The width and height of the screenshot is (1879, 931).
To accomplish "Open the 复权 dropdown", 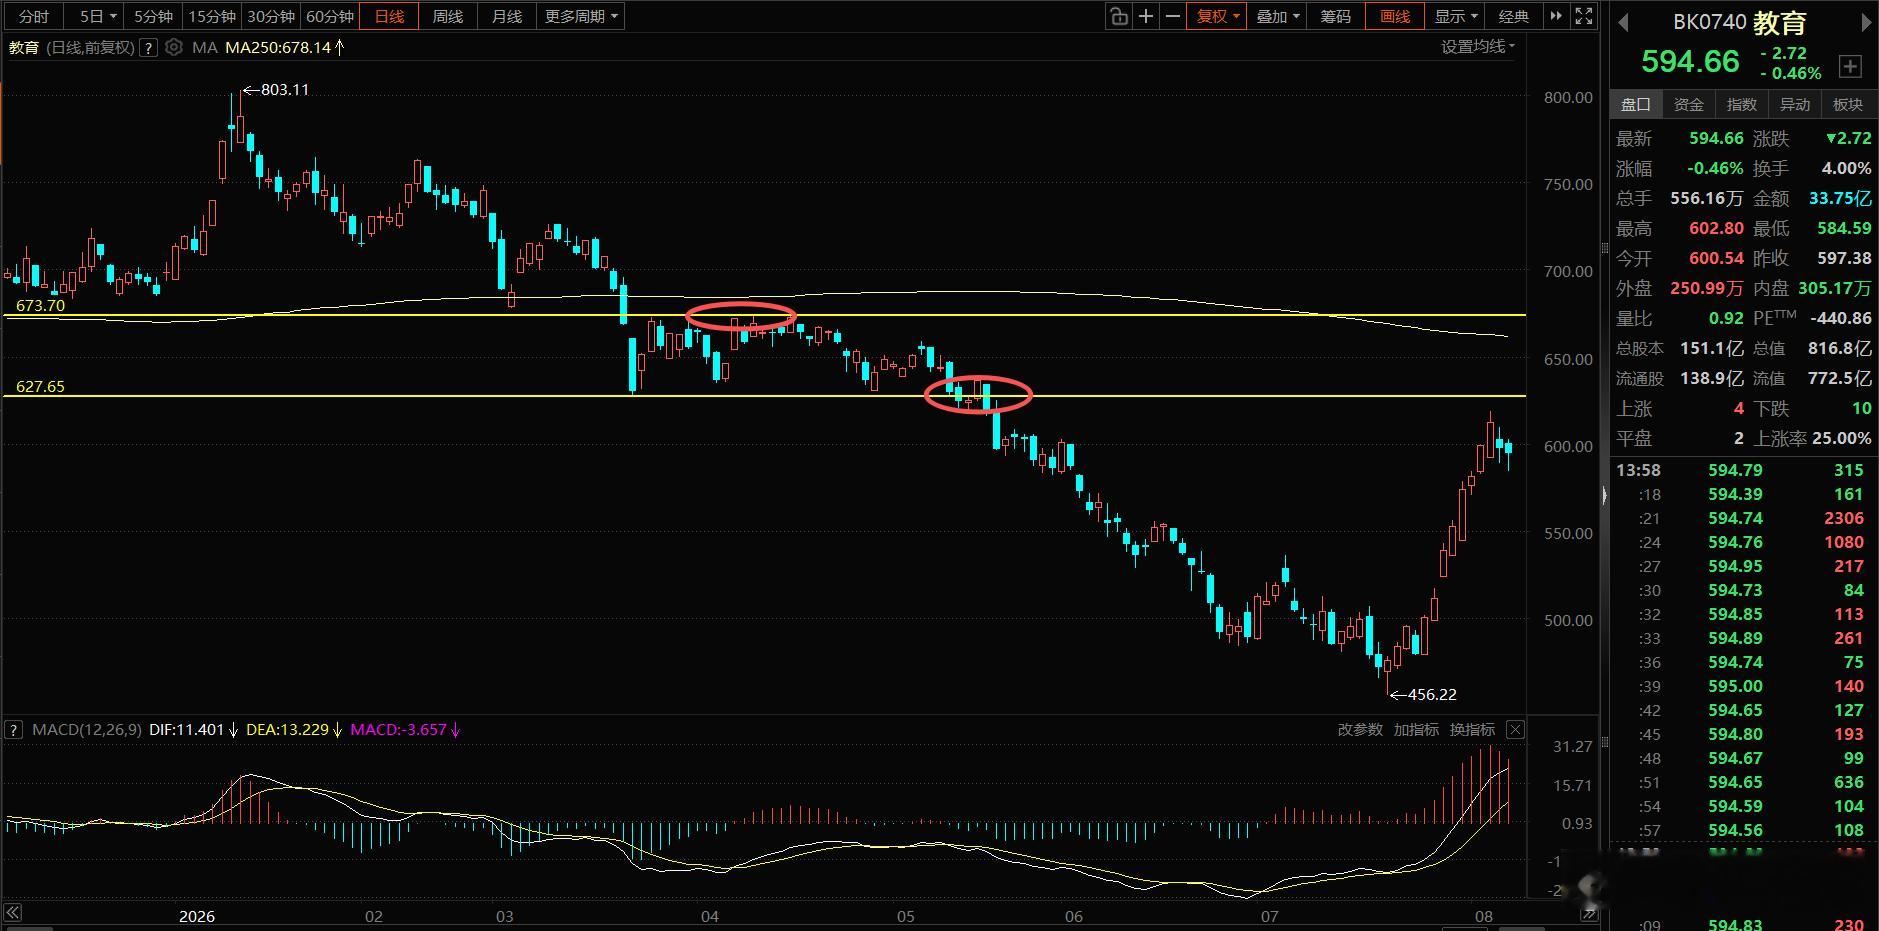I will tap(1217, 16).
